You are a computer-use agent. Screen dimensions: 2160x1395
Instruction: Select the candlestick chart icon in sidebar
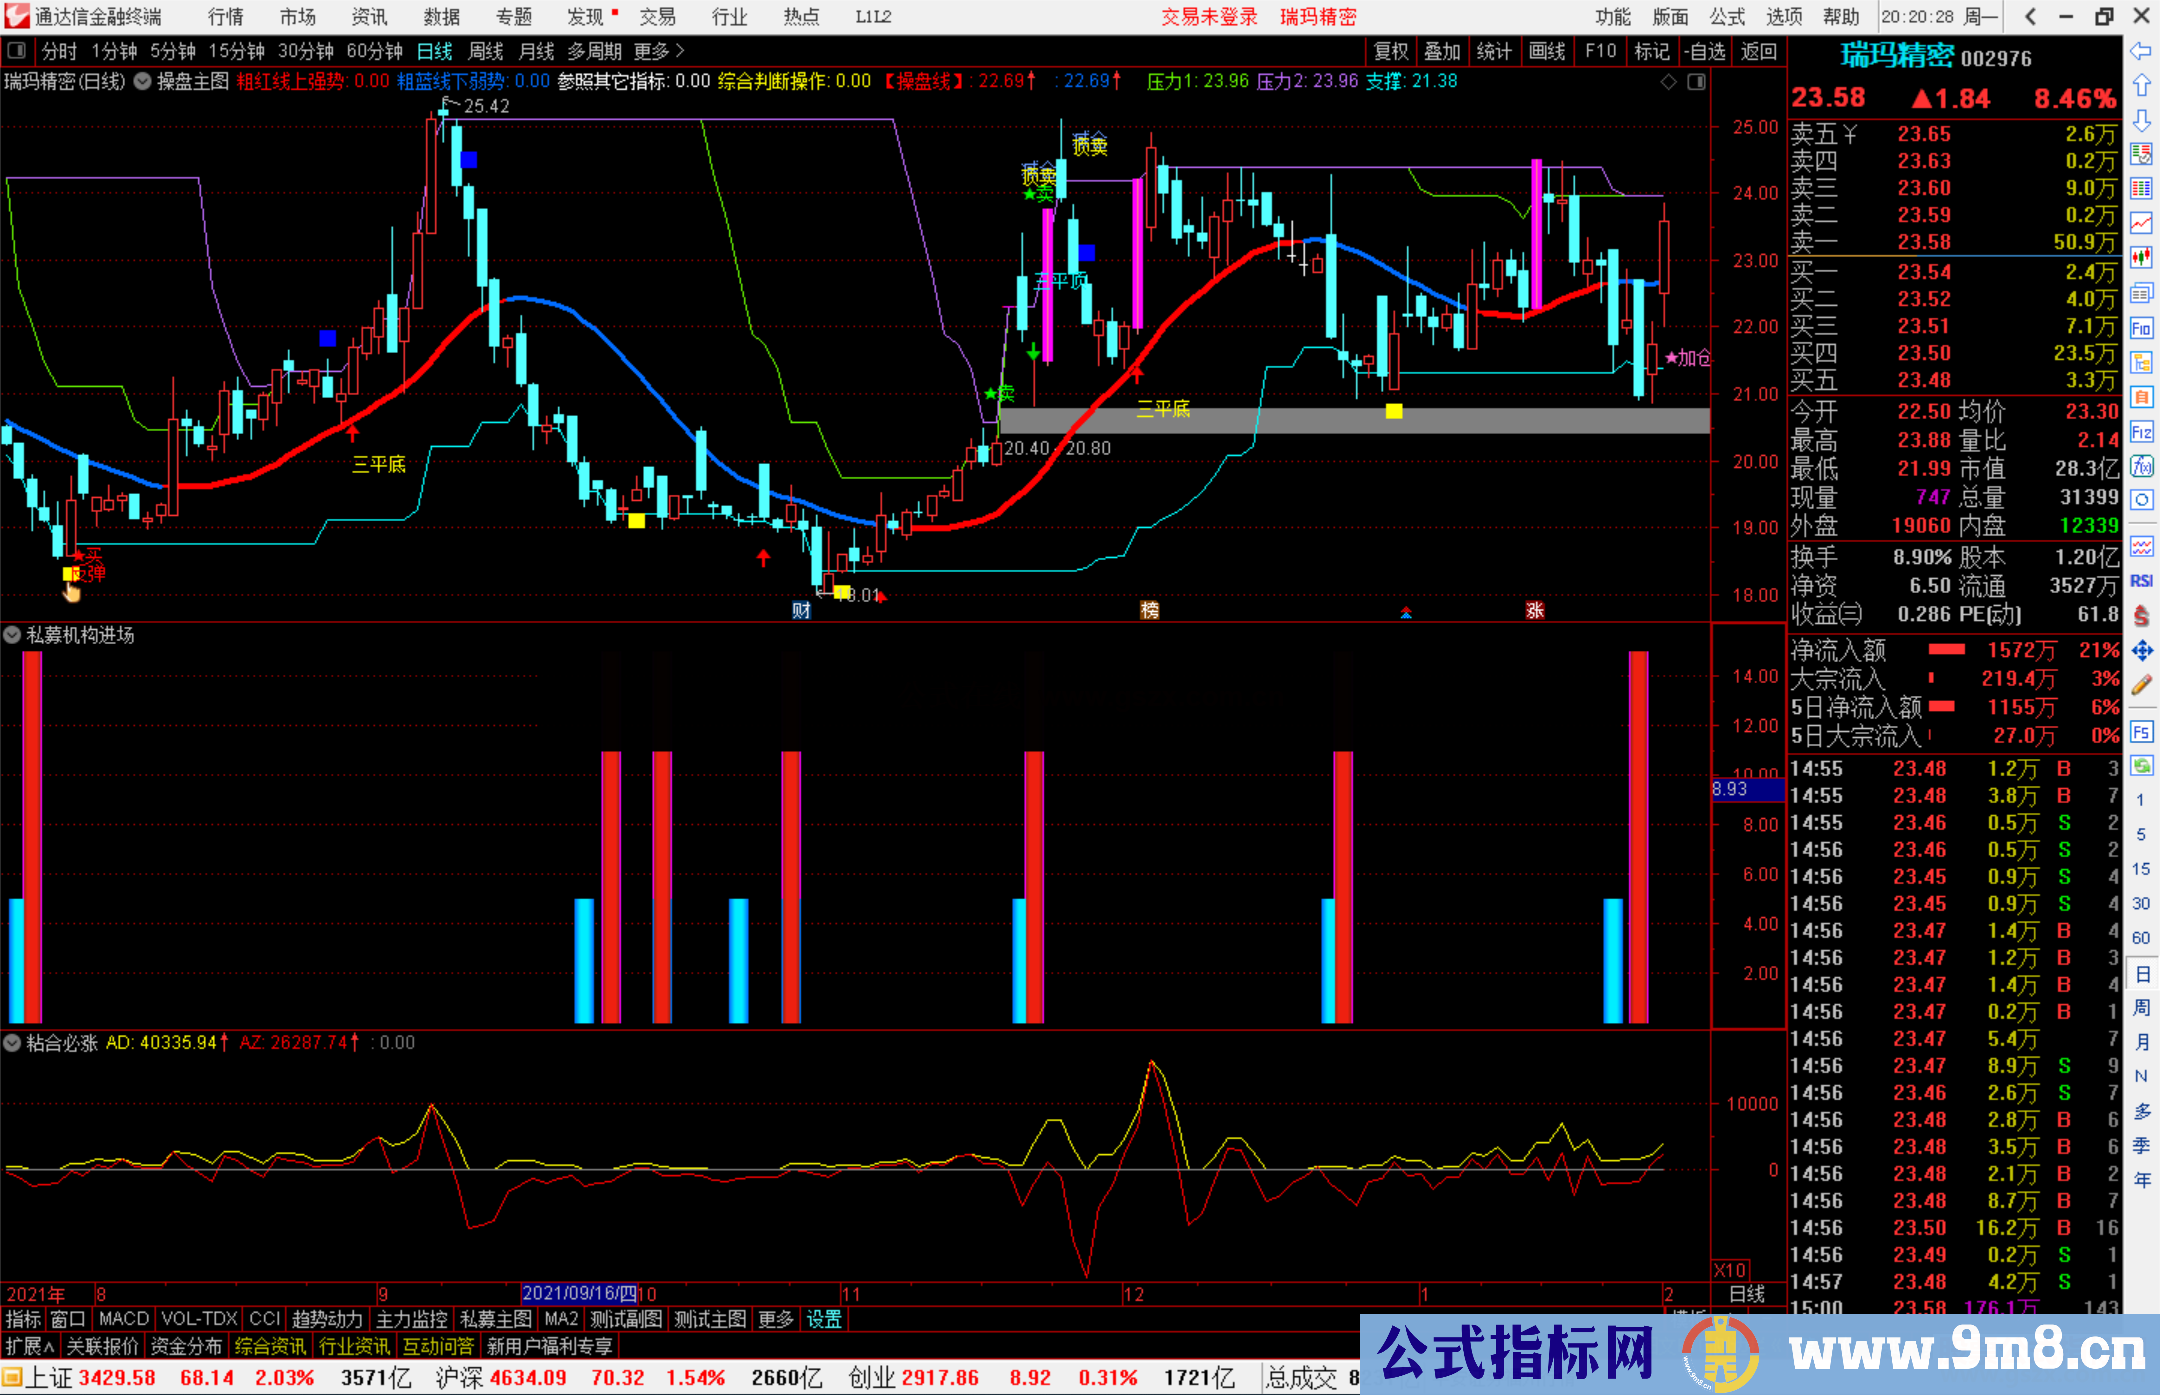(x=2141, y=258)
